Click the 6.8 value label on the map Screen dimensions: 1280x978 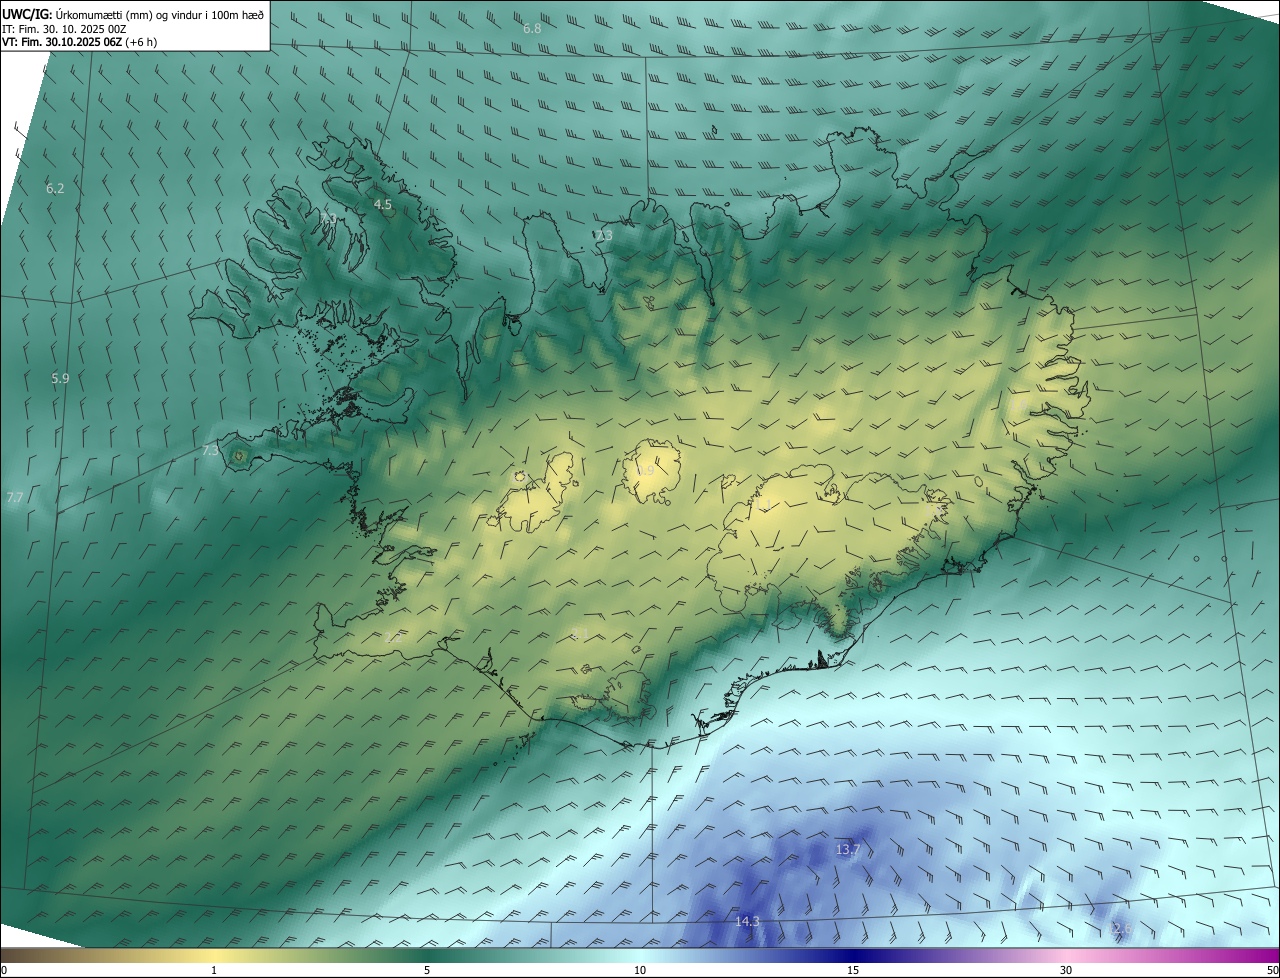(x=532, y=28)
